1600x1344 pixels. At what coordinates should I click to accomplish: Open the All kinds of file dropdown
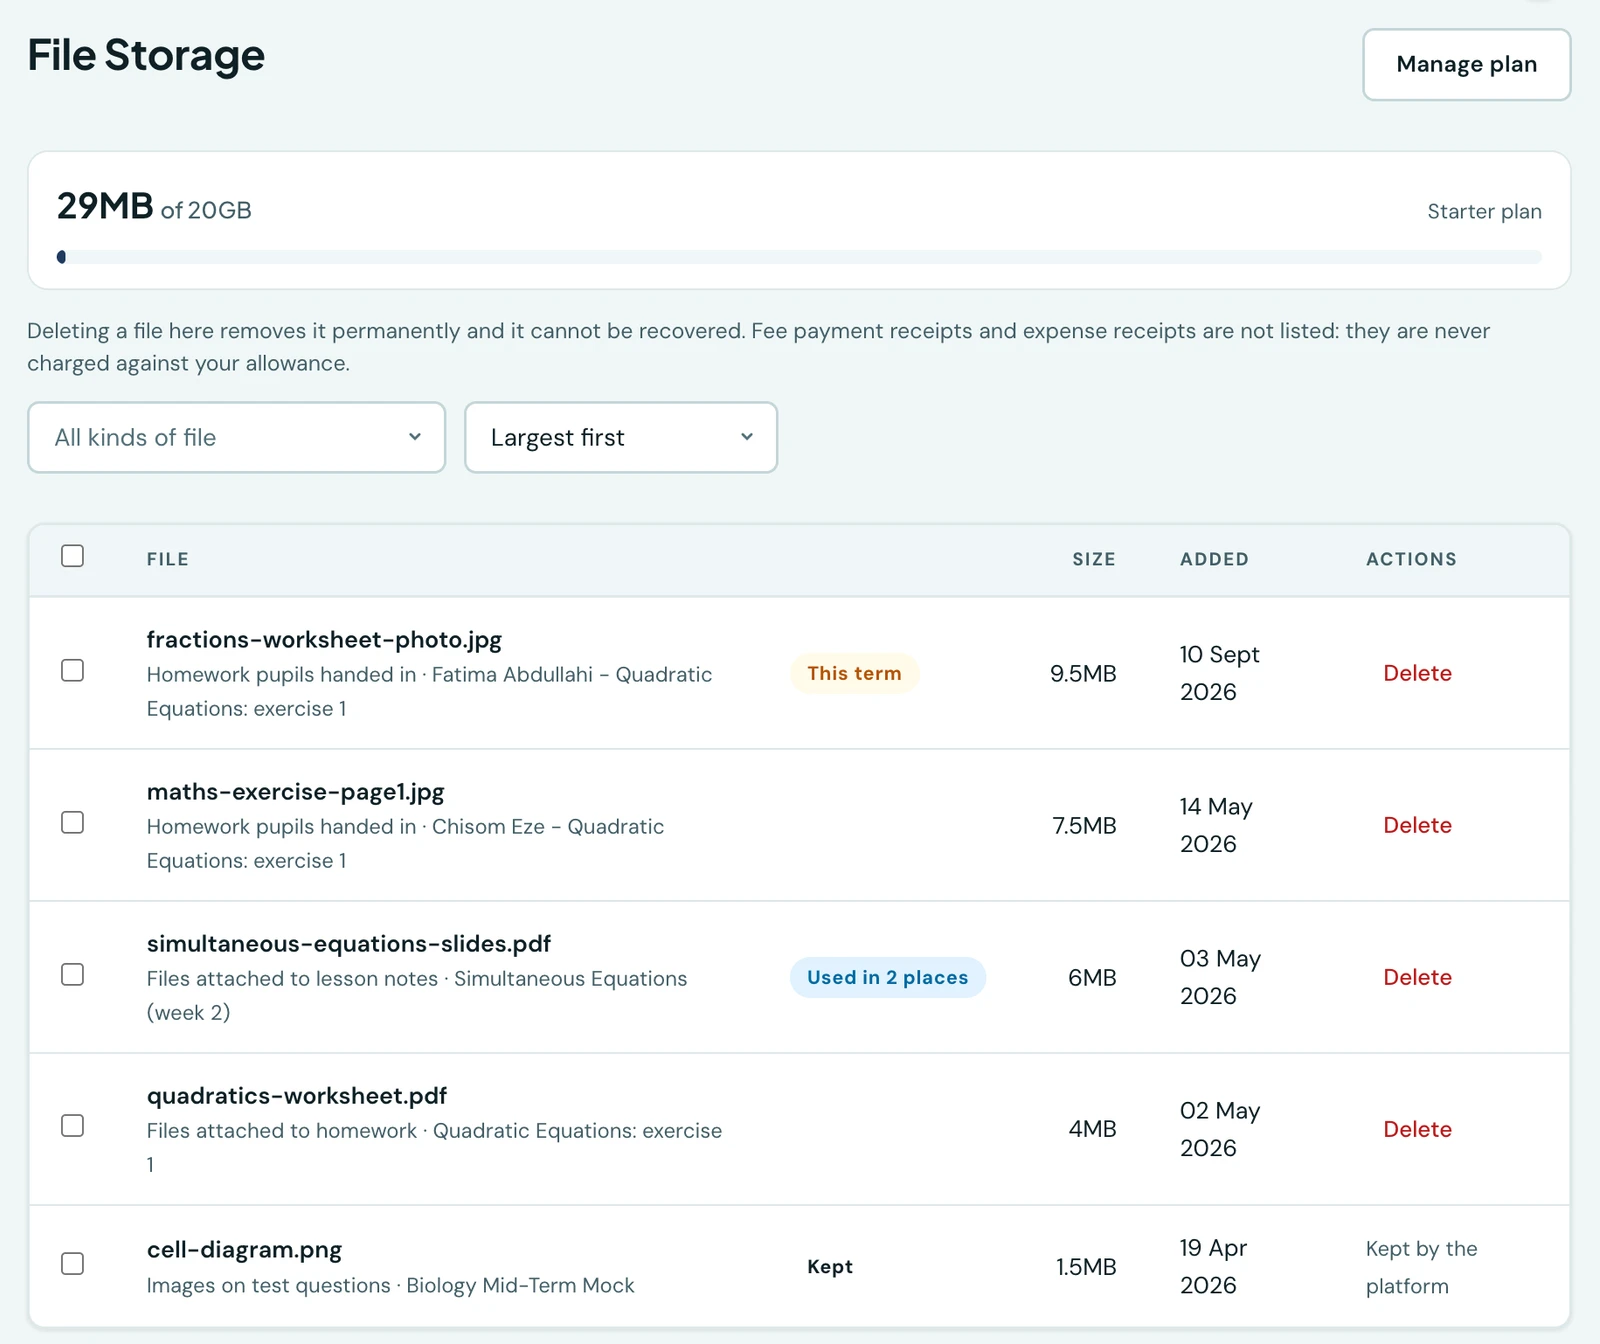click(x=236, y=437)
